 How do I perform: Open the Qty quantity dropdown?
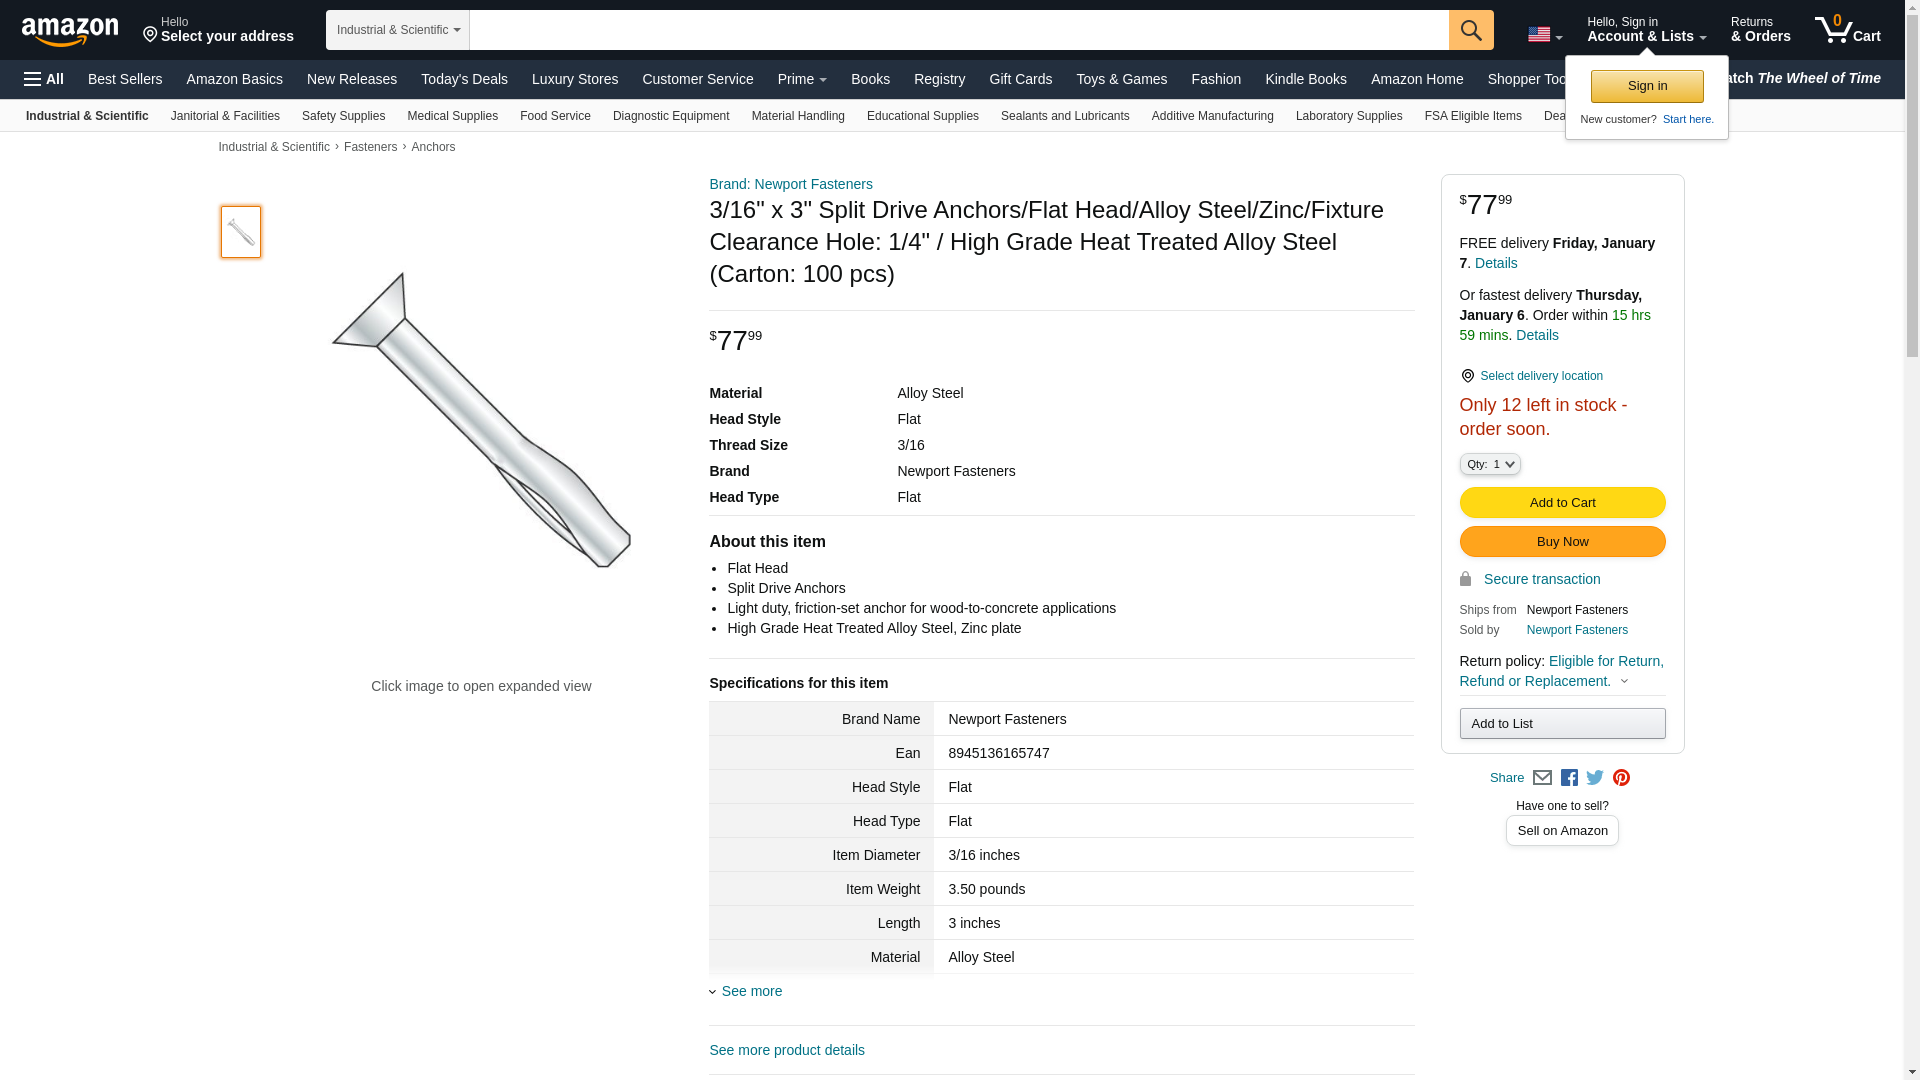[1489, 464]
